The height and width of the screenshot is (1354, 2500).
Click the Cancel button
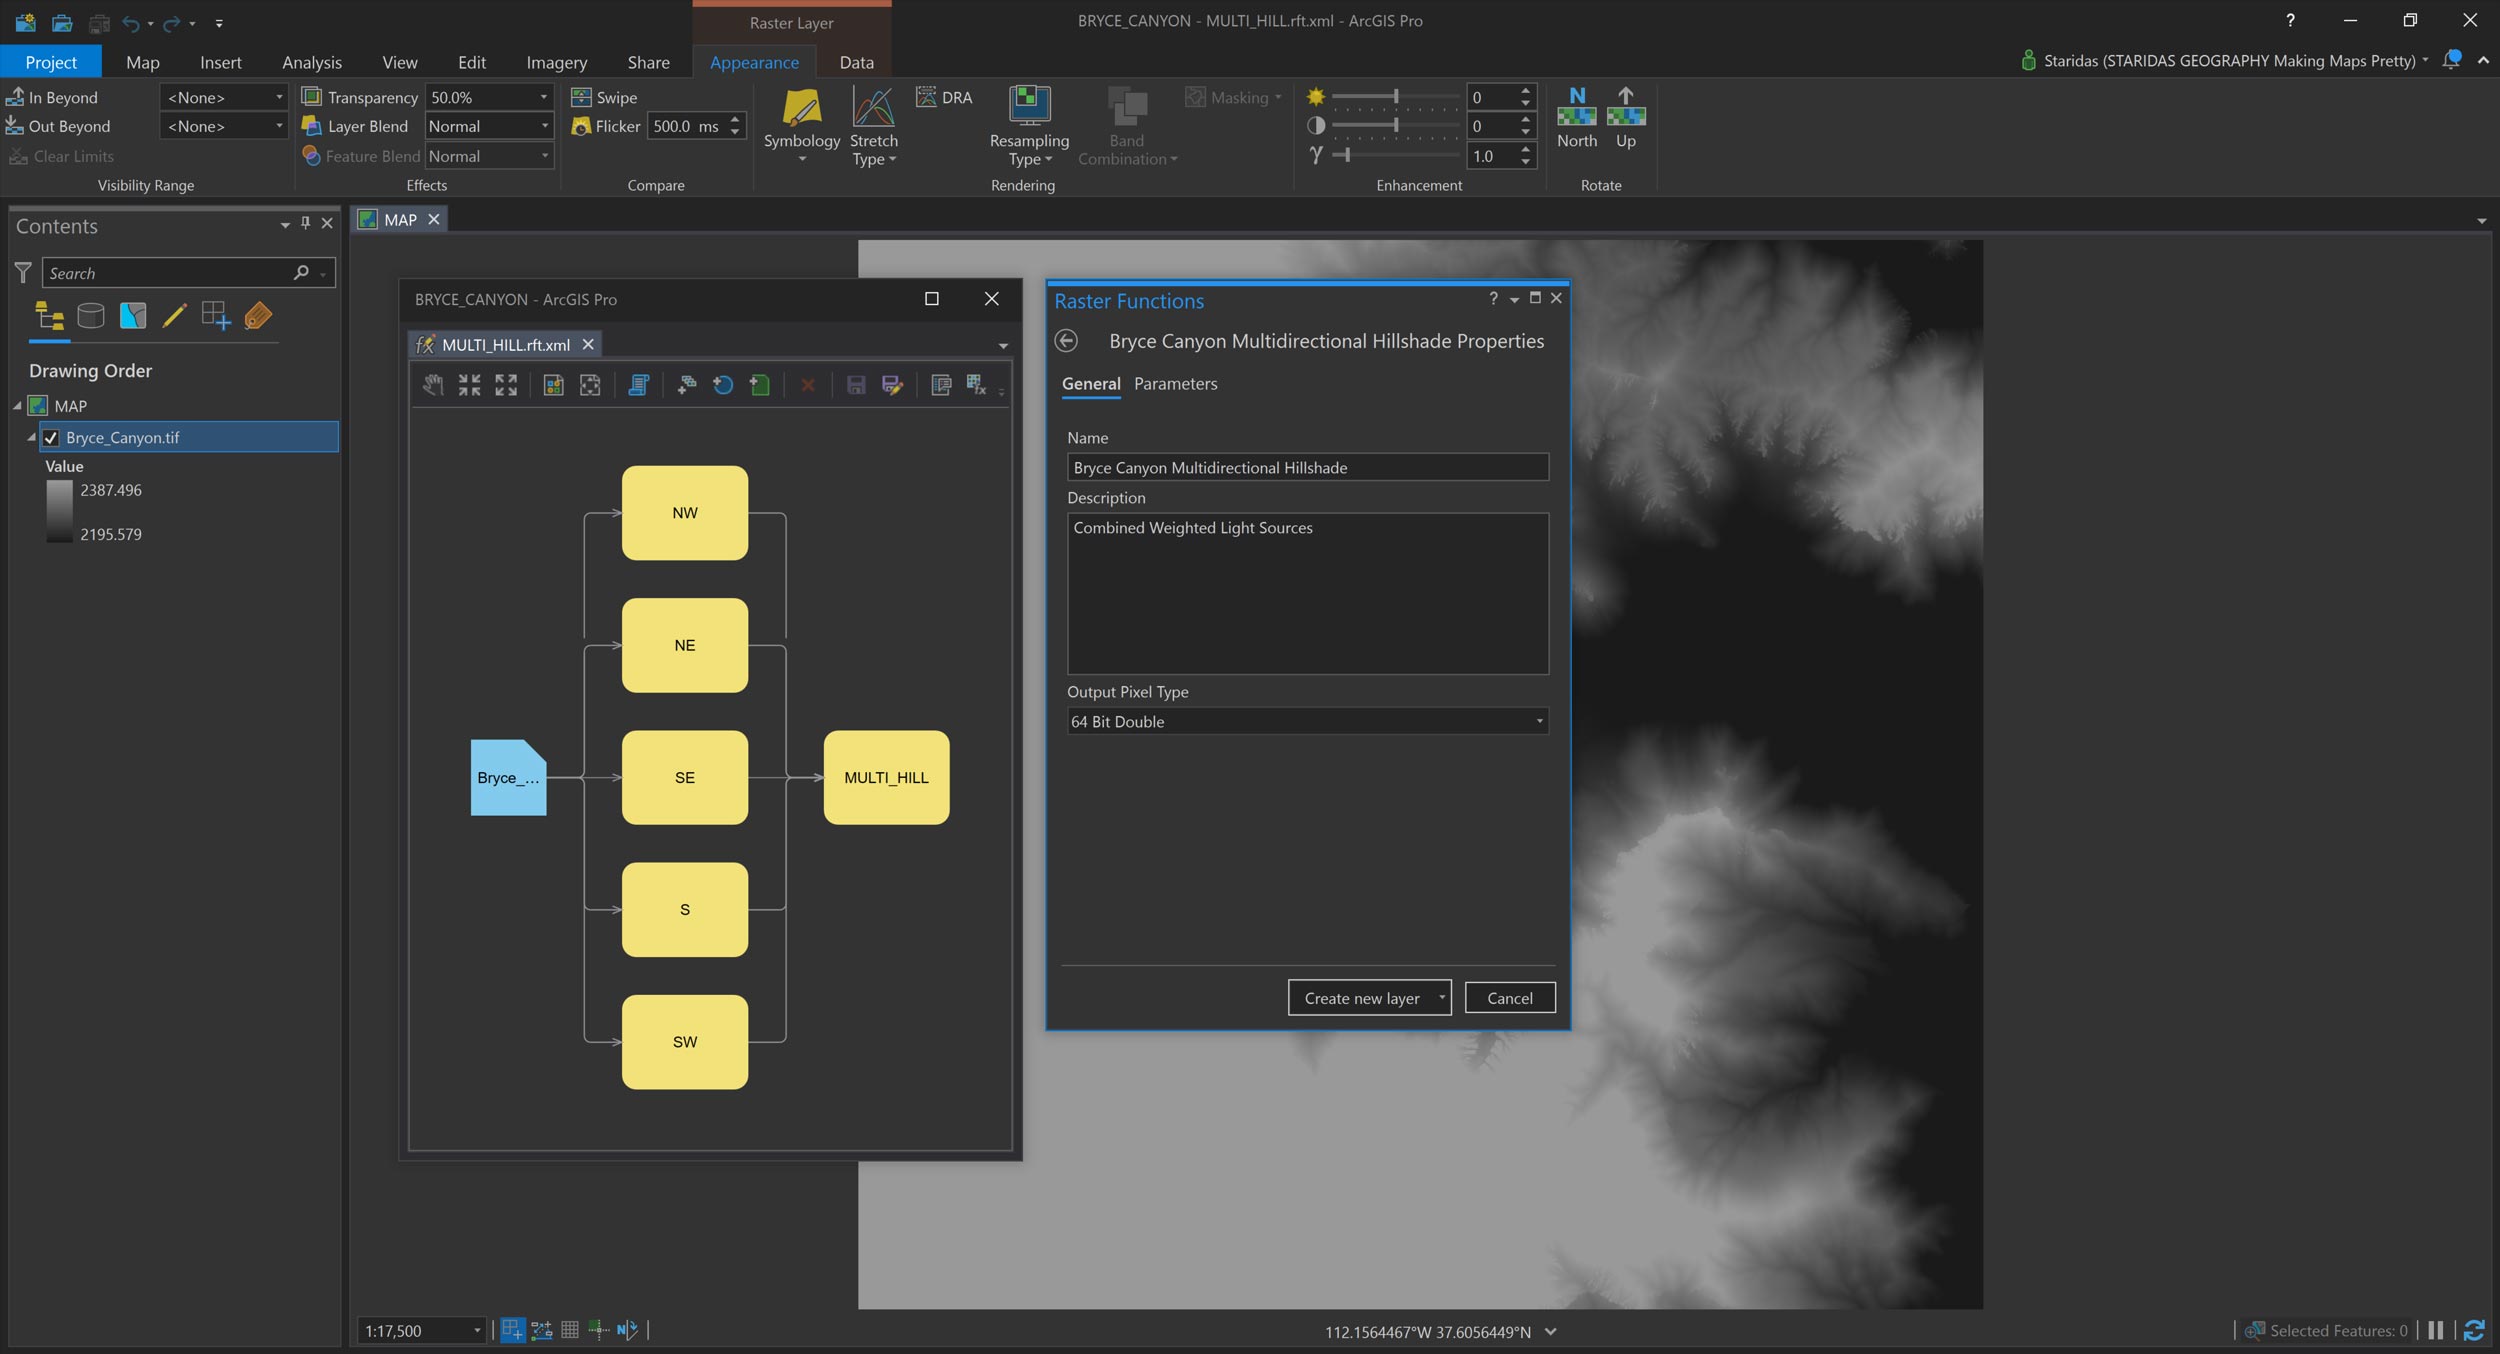pyautogui.click(x=1509, y=998)
